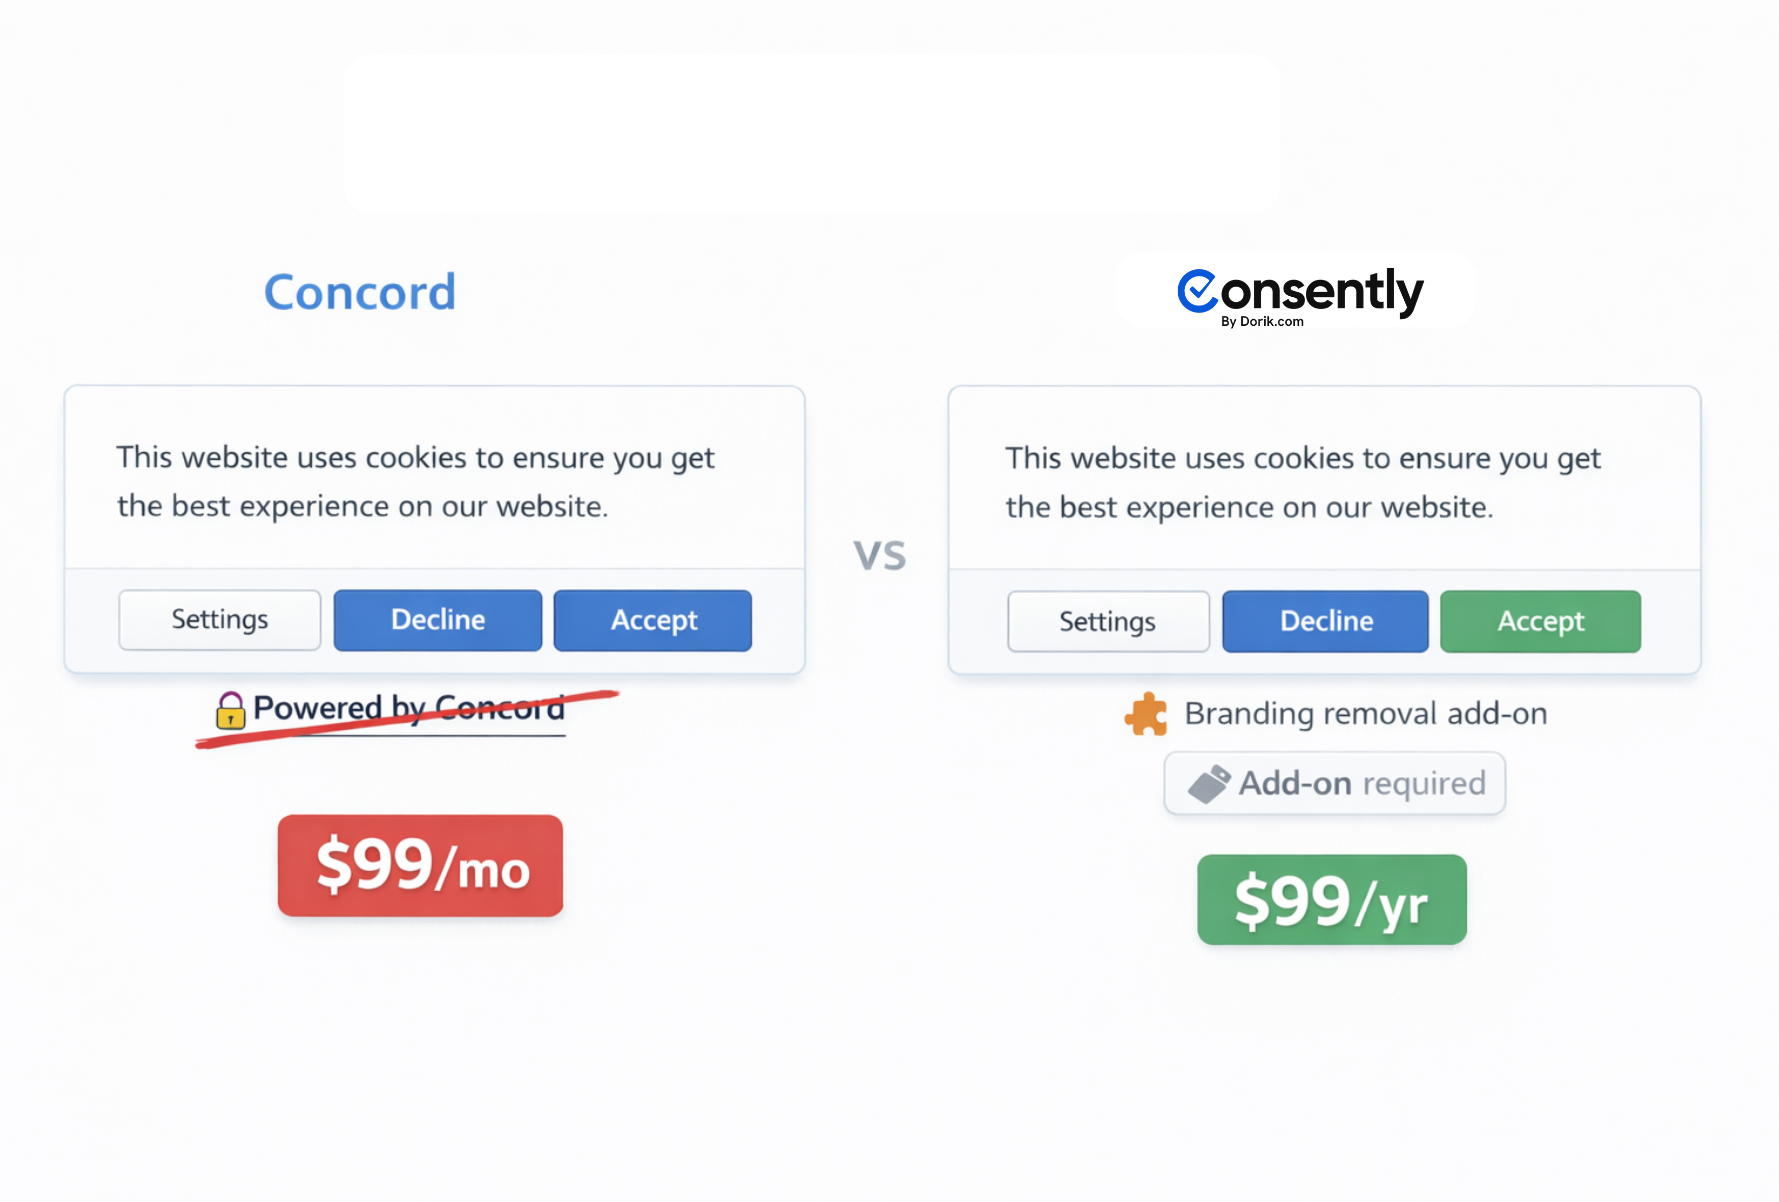Image resolution: width=1779 pixels, height=1202 pixels.
Task: Click the Add-on required badge
Action: [x=1334, y=784]
